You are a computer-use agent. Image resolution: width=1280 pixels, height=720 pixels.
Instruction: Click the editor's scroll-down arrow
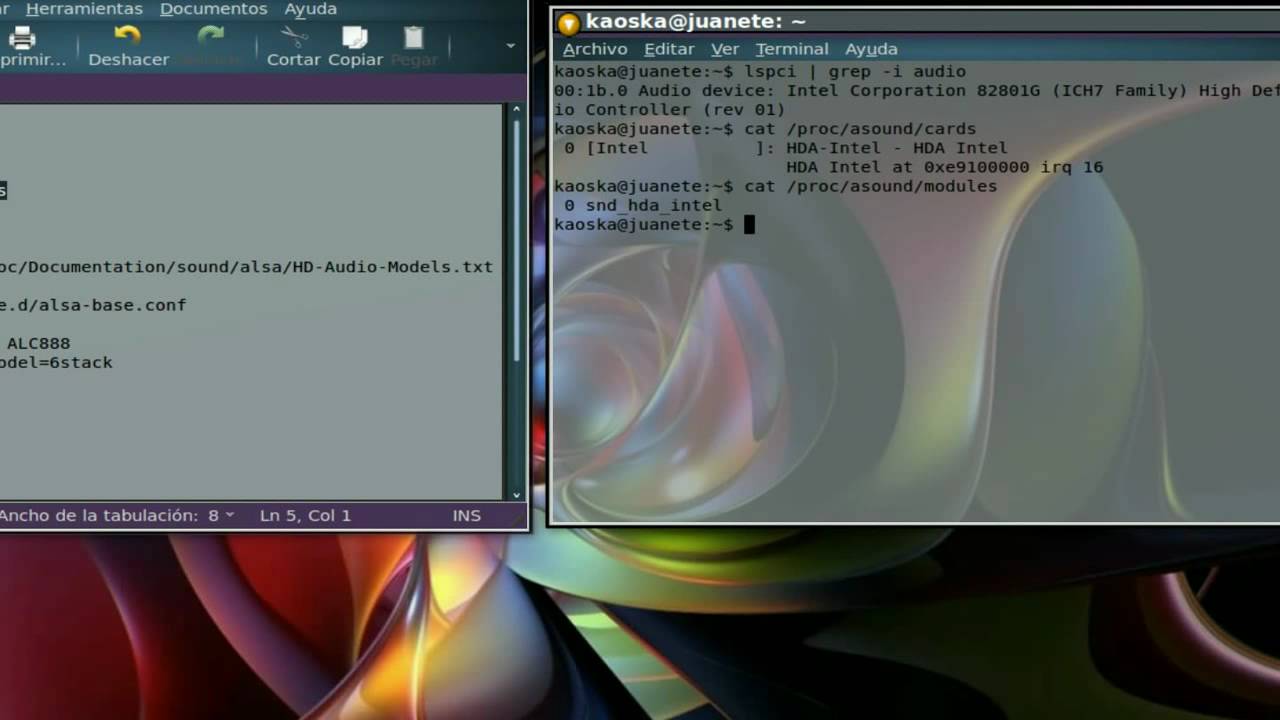517,494
